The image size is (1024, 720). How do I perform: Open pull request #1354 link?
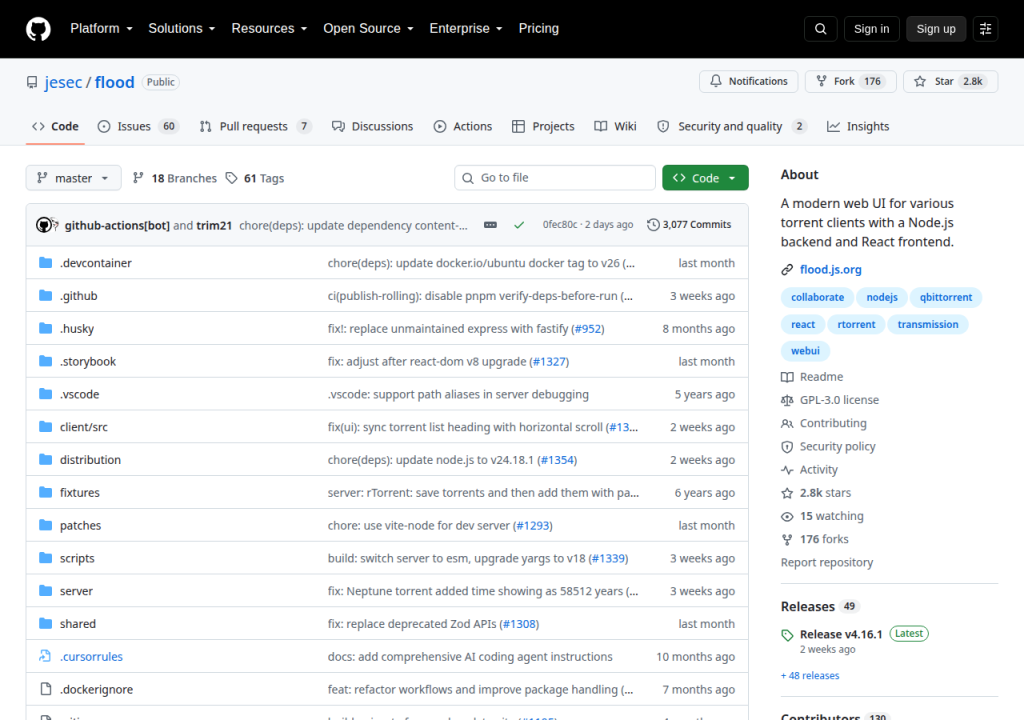(557, 460)
